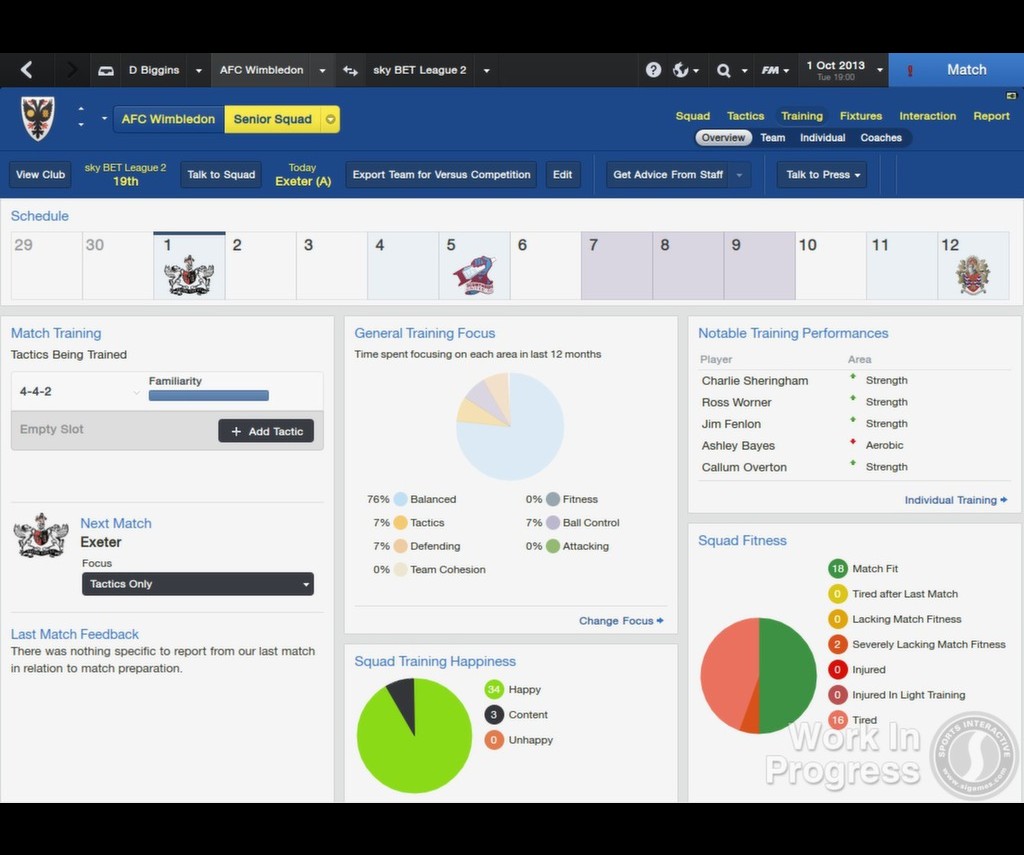Expand the AFC Wimbledon top bar dropdown

click(322, 71)
